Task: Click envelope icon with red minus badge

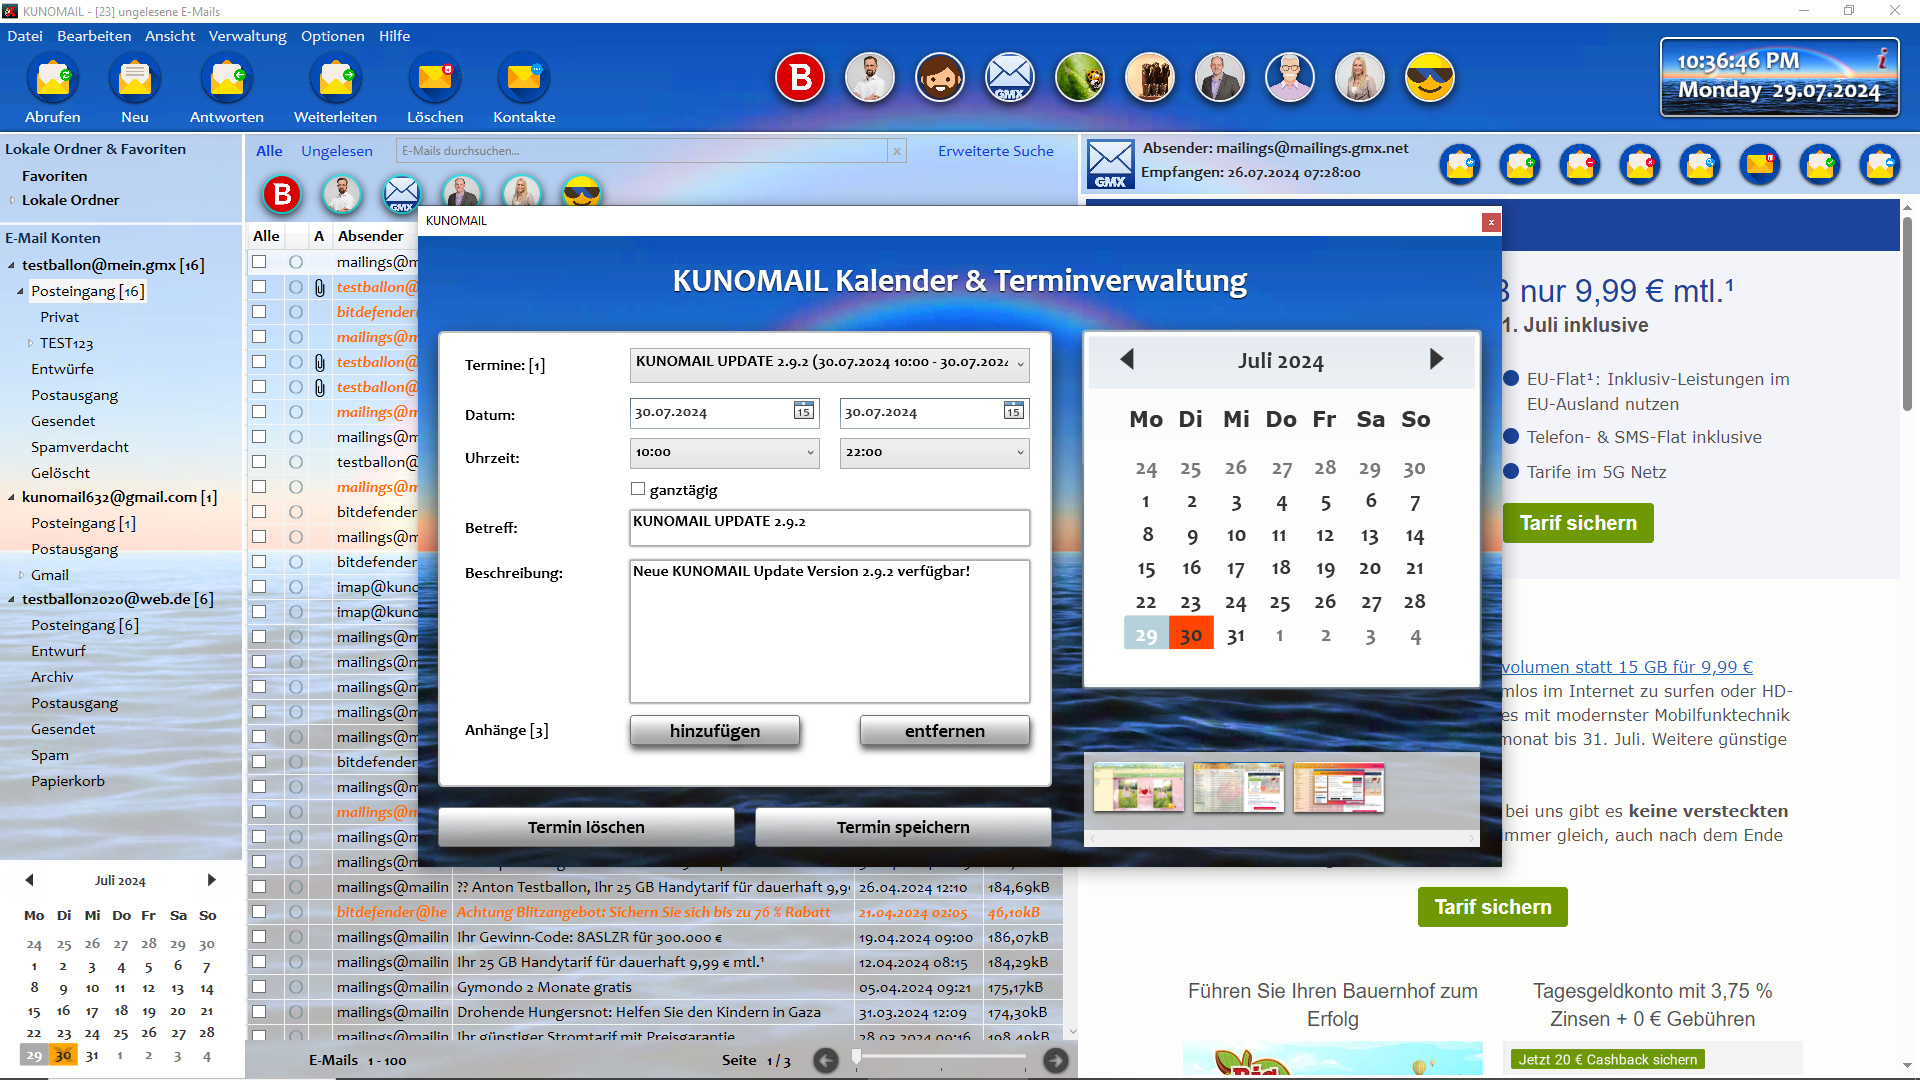Action: (x=1580, y=165)
